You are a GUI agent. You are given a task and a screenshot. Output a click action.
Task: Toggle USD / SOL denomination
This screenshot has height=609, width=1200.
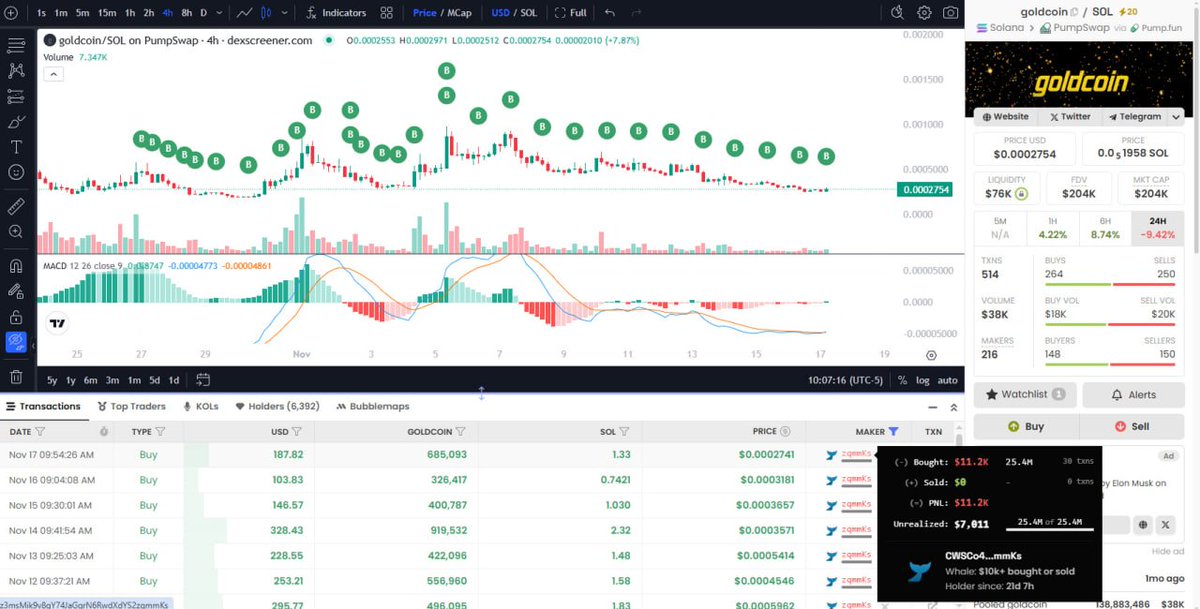[514, 13]
